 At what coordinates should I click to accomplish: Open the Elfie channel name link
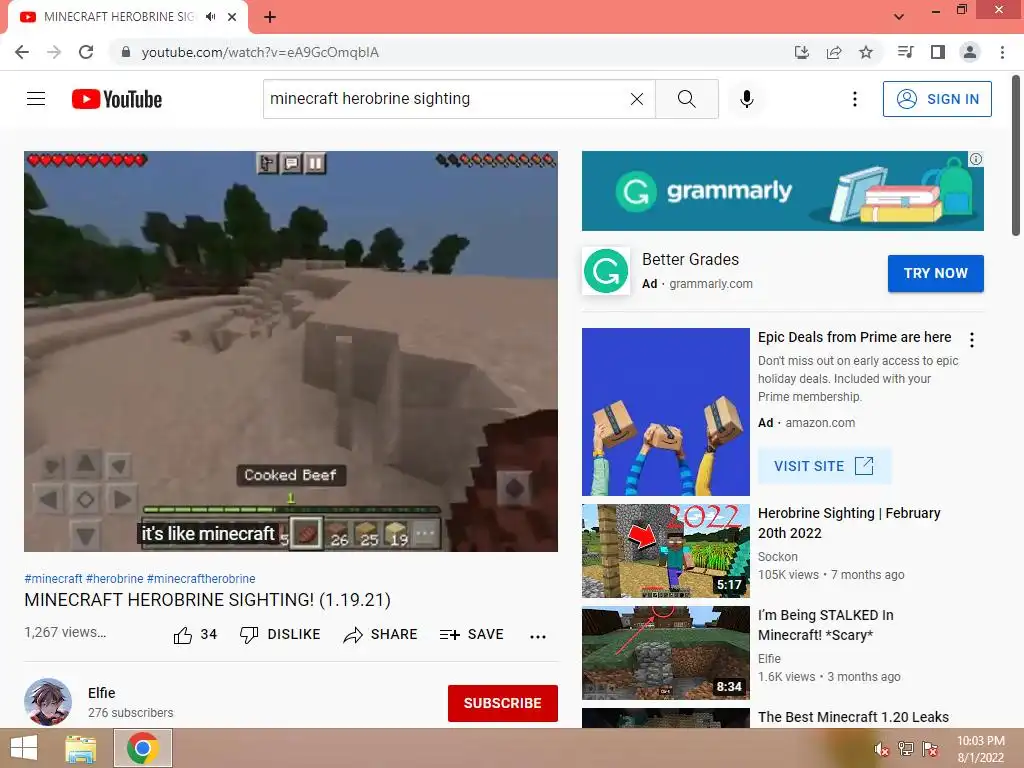[101, 693]
